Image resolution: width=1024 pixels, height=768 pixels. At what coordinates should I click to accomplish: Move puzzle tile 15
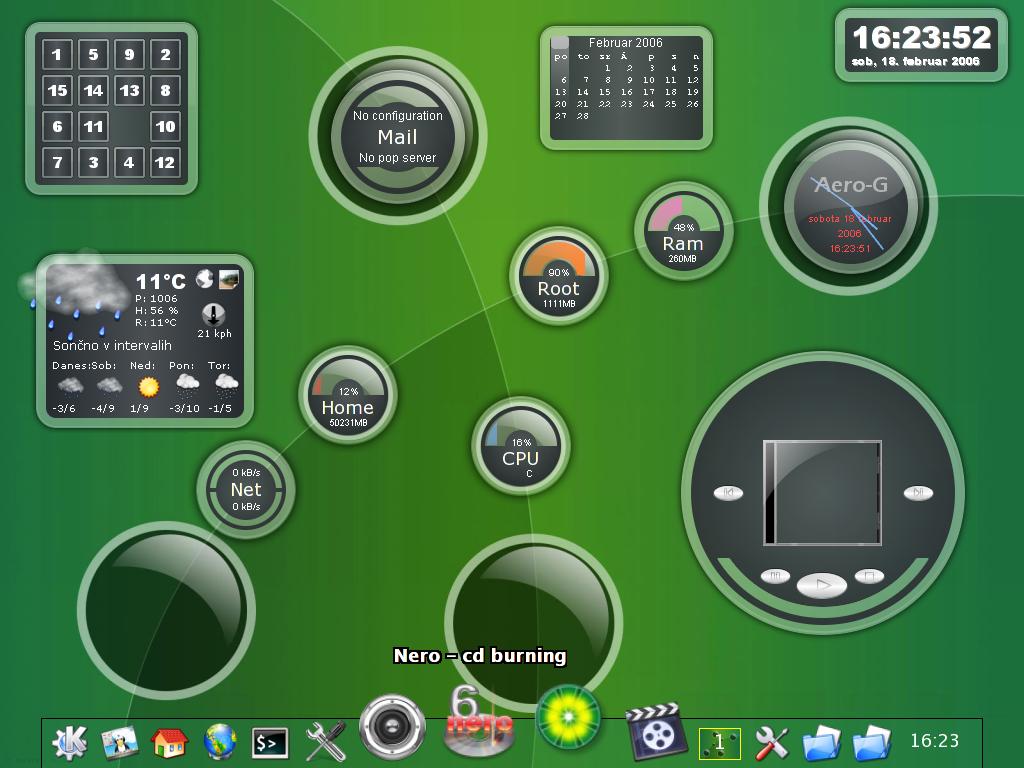pyautogui.click(x=57, y=90)
